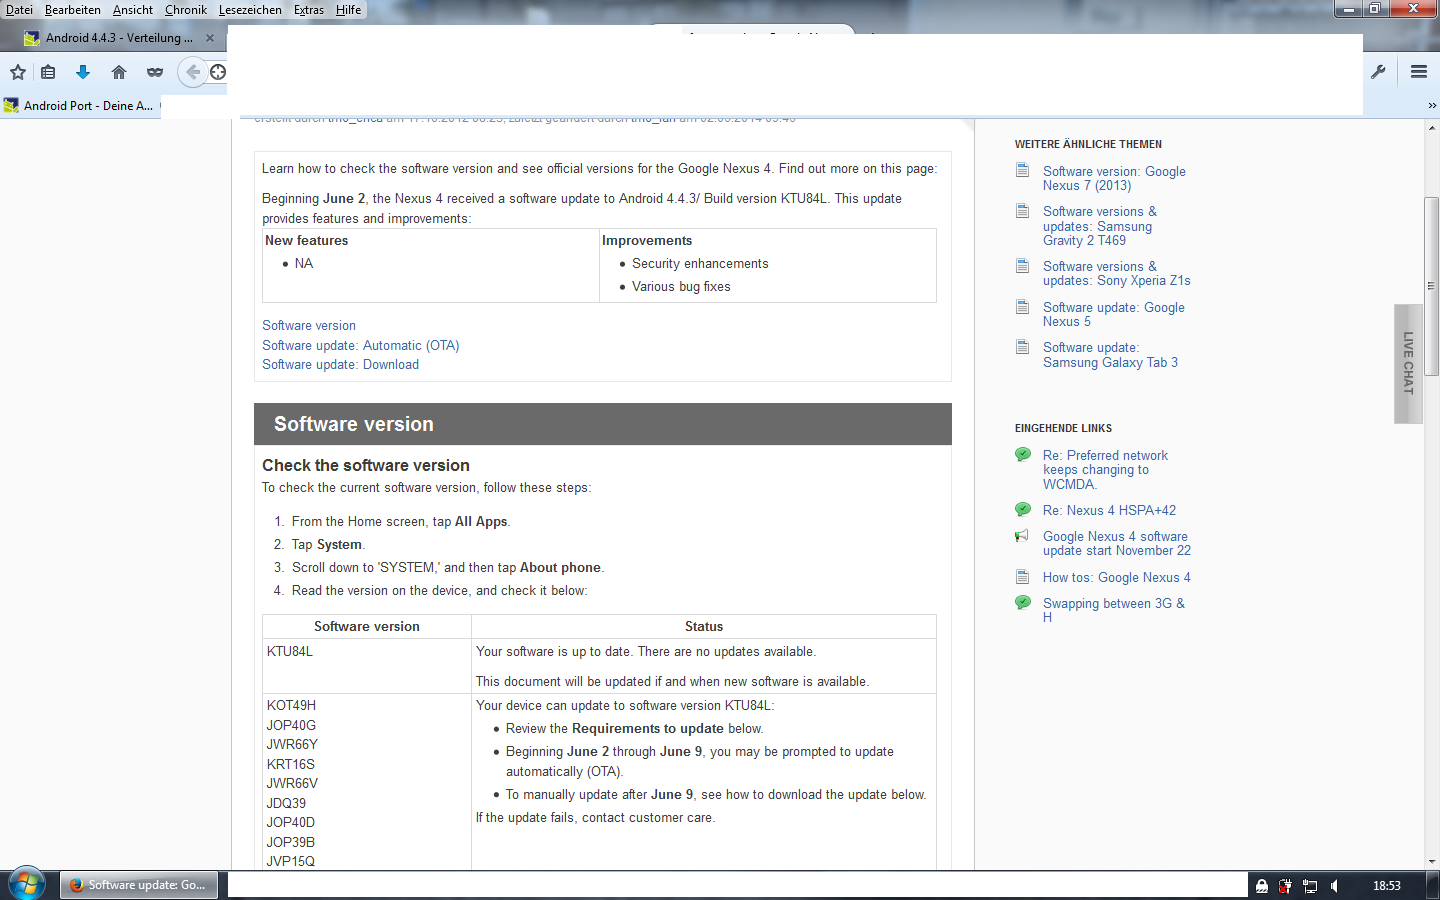This screenshot has height=900, width=1440.
Task: Click the vertical scrollbar thumb
Action: tap(1431, 285)
